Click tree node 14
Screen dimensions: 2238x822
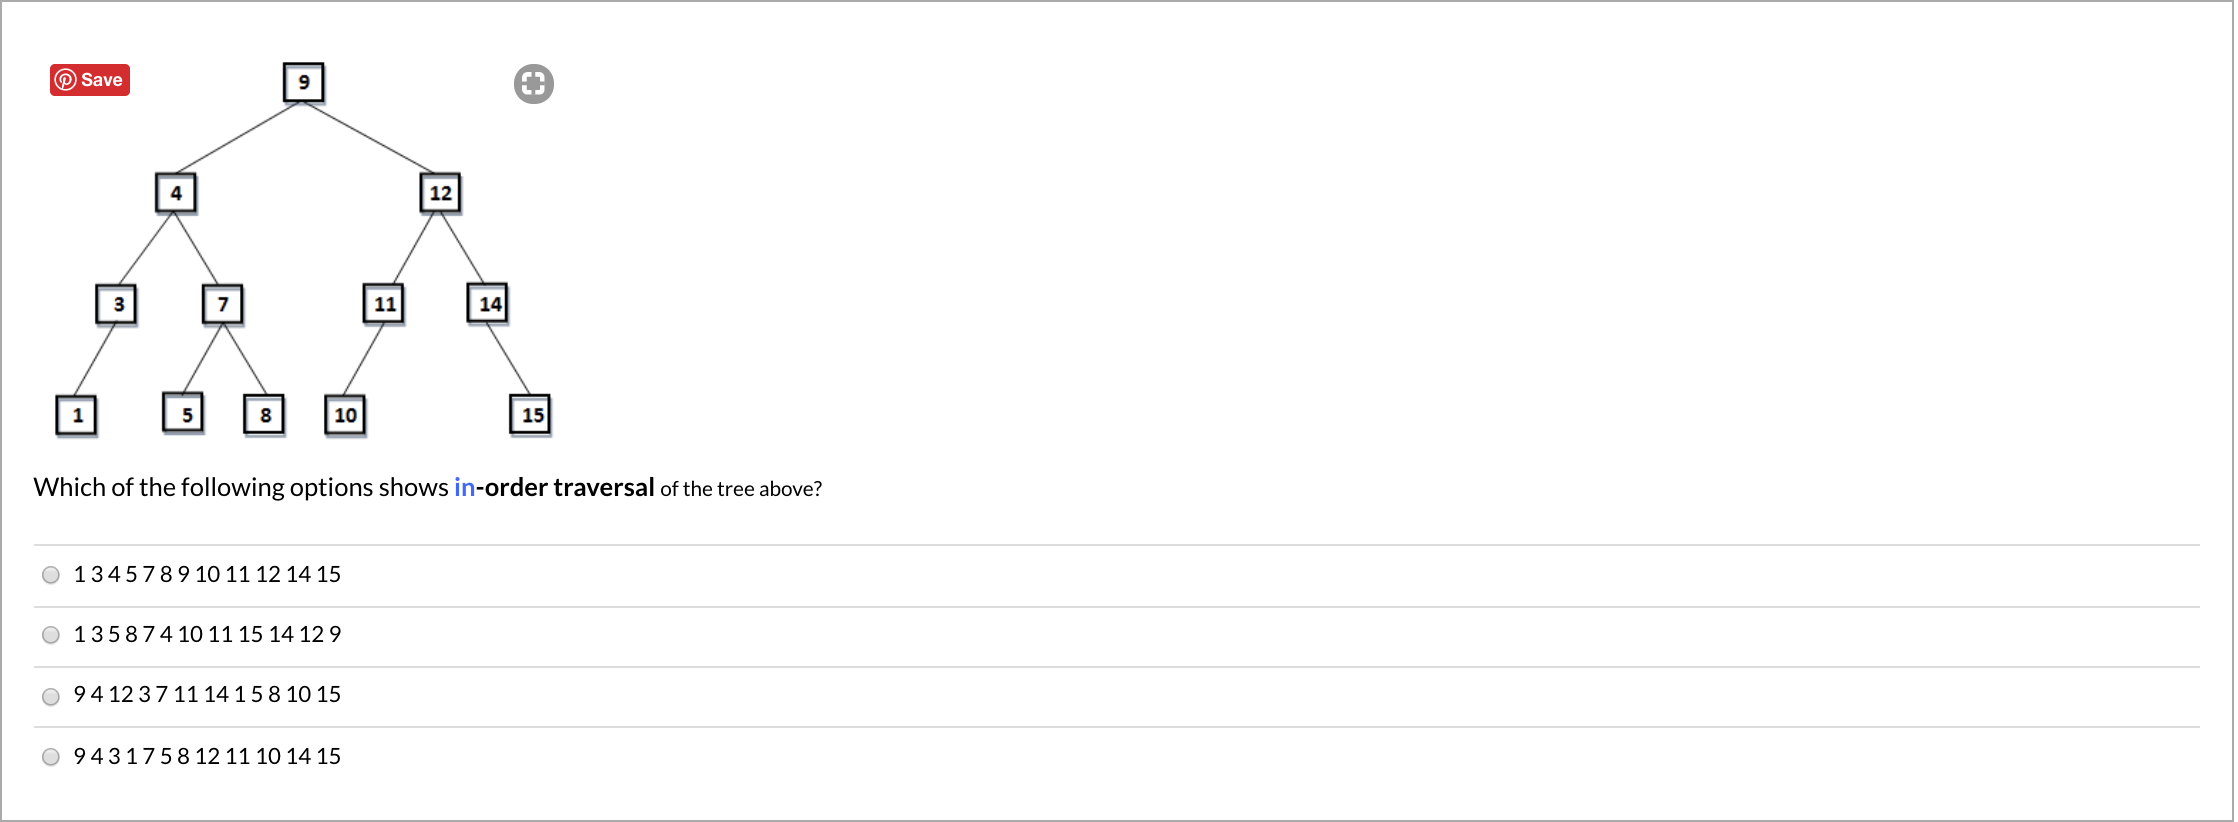488,304
